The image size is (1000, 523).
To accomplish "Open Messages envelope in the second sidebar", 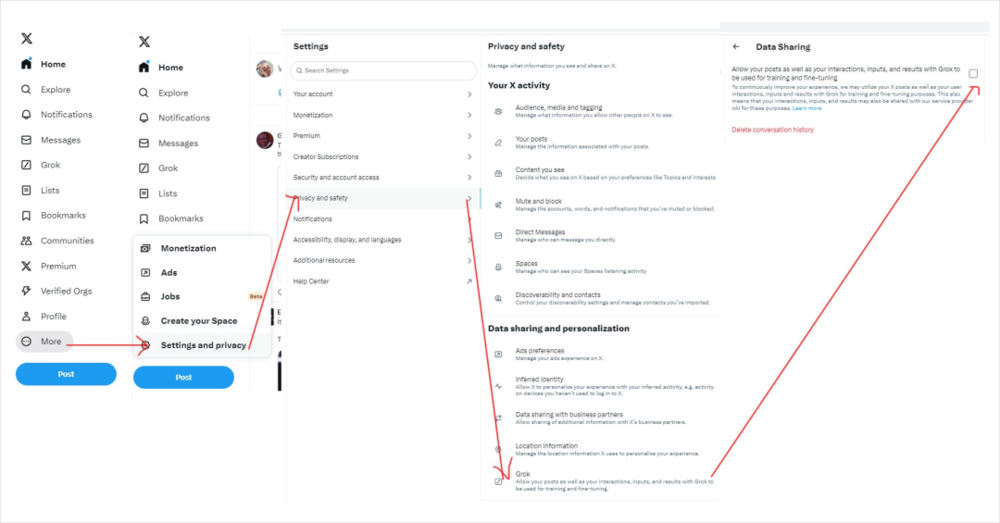I will pos(144,144).
